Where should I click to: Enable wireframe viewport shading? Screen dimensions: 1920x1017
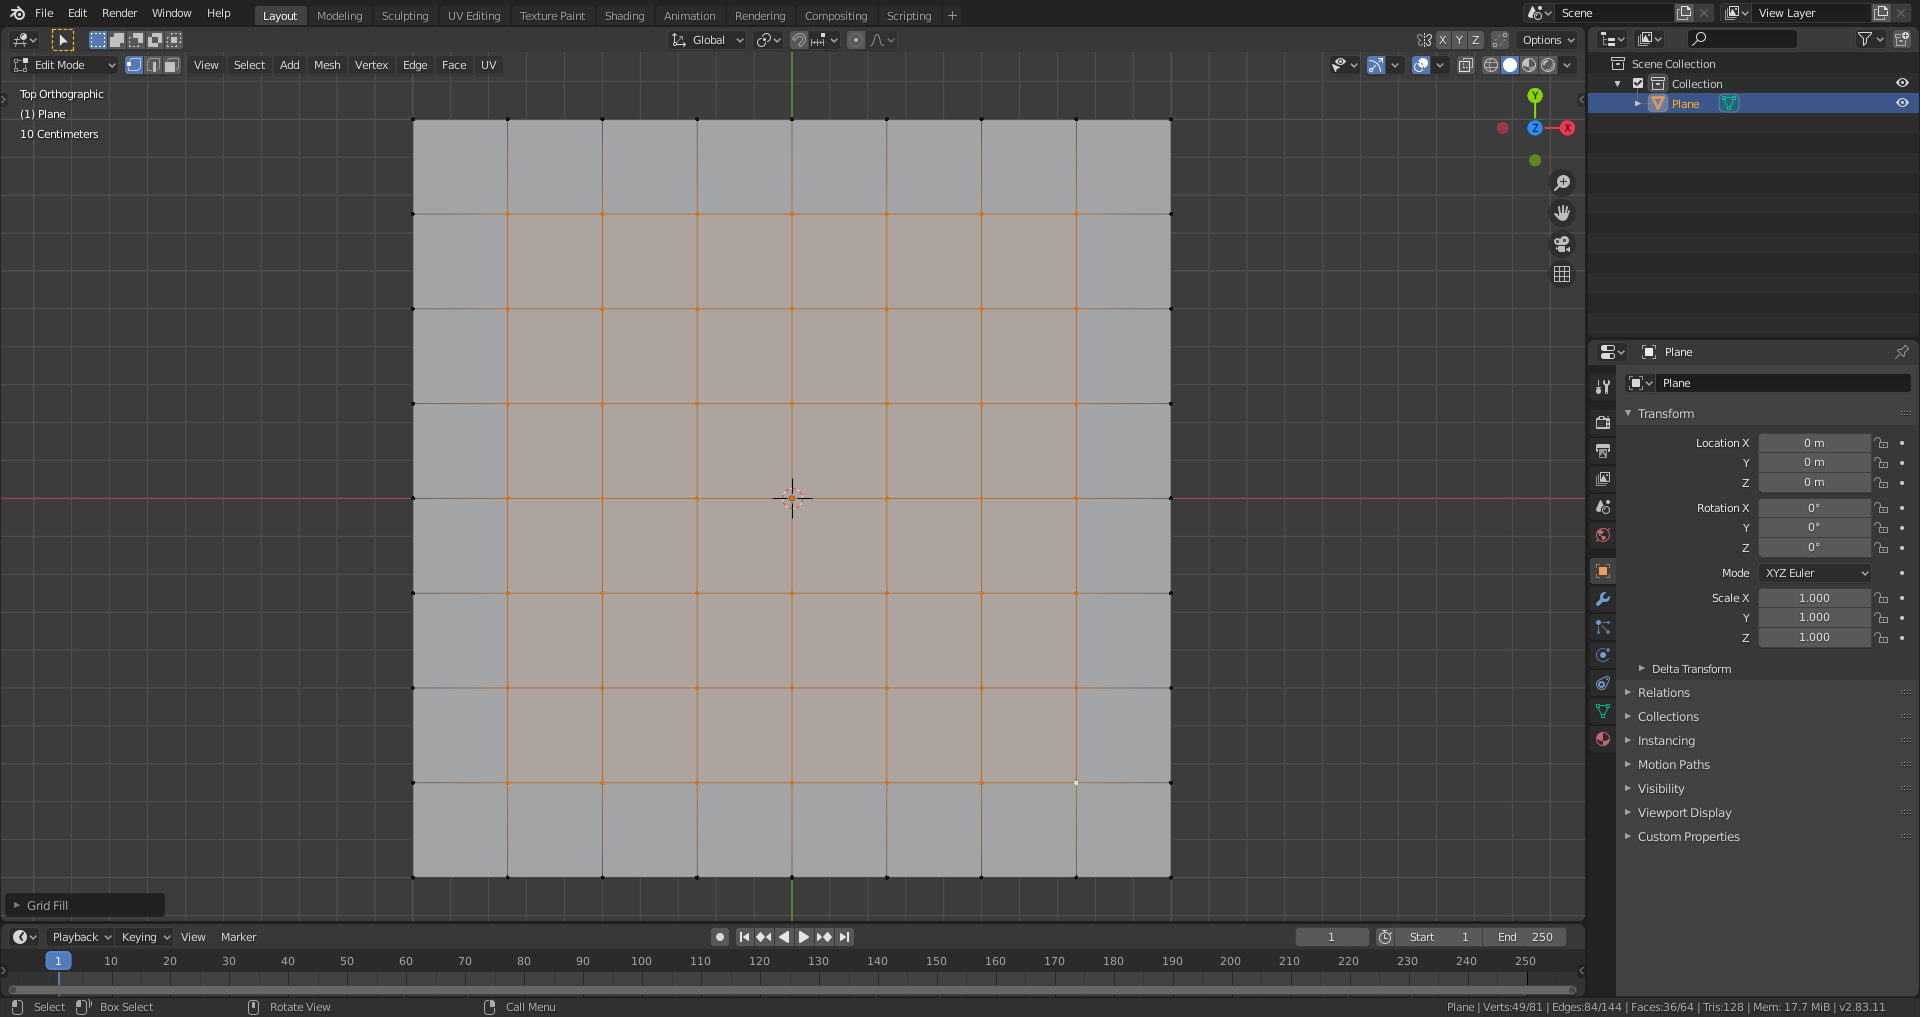click(x=1490, y=65)
